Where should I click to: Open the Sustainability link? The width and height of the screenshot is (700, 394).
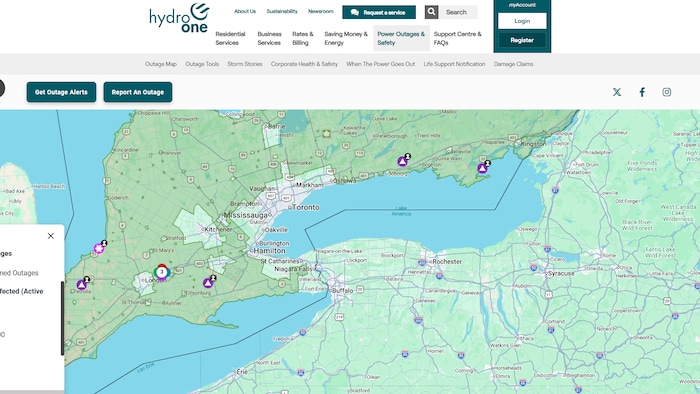282,11
